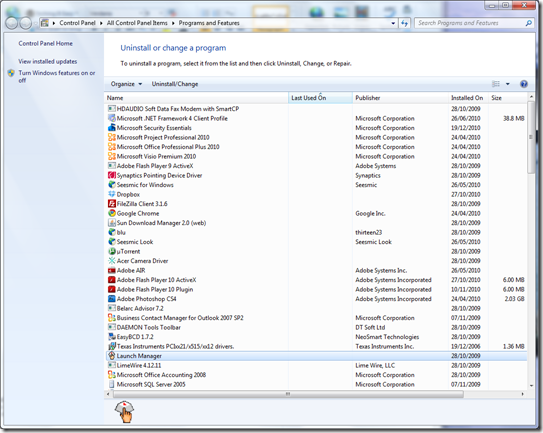Click the Adobe Flash Player 10 Plugin icon
The image size is (543, 433).
pyautogui.click(x=112, y=289)
